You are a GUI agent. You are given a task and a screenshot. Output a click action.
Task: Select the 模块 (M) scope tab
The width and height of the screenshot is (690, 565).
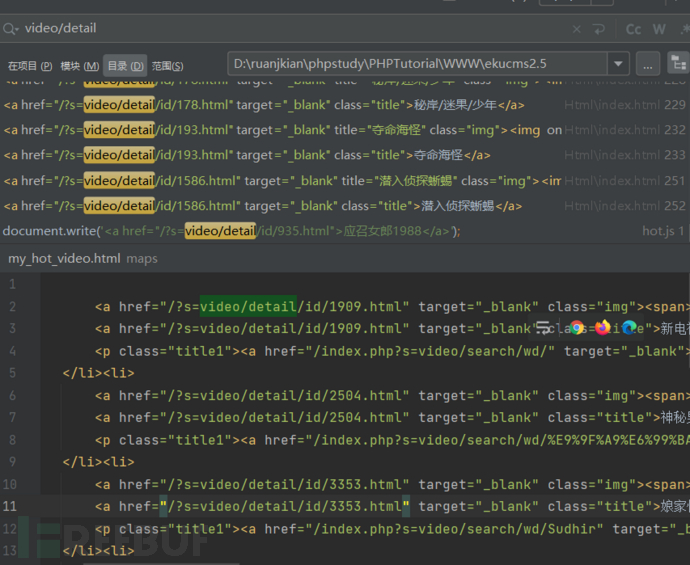[80, 65]
